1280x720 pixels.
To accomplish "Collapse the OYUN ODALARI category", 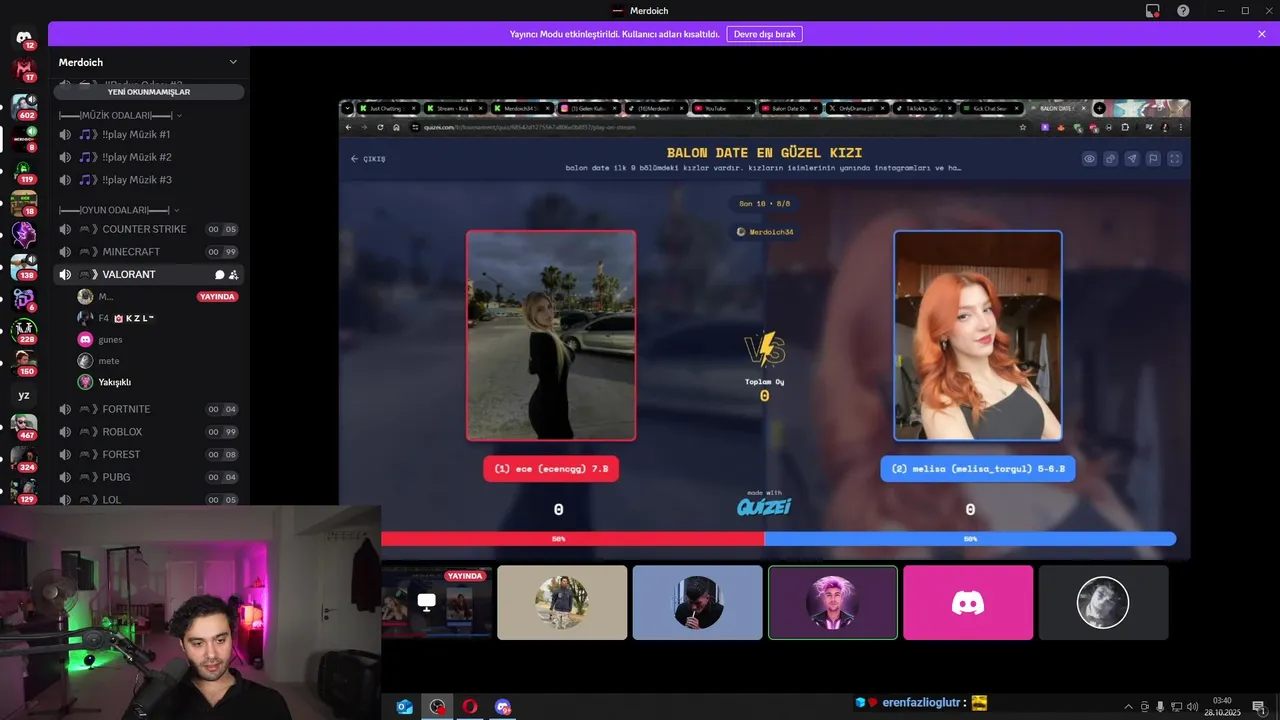I will (x=119, y=210).
